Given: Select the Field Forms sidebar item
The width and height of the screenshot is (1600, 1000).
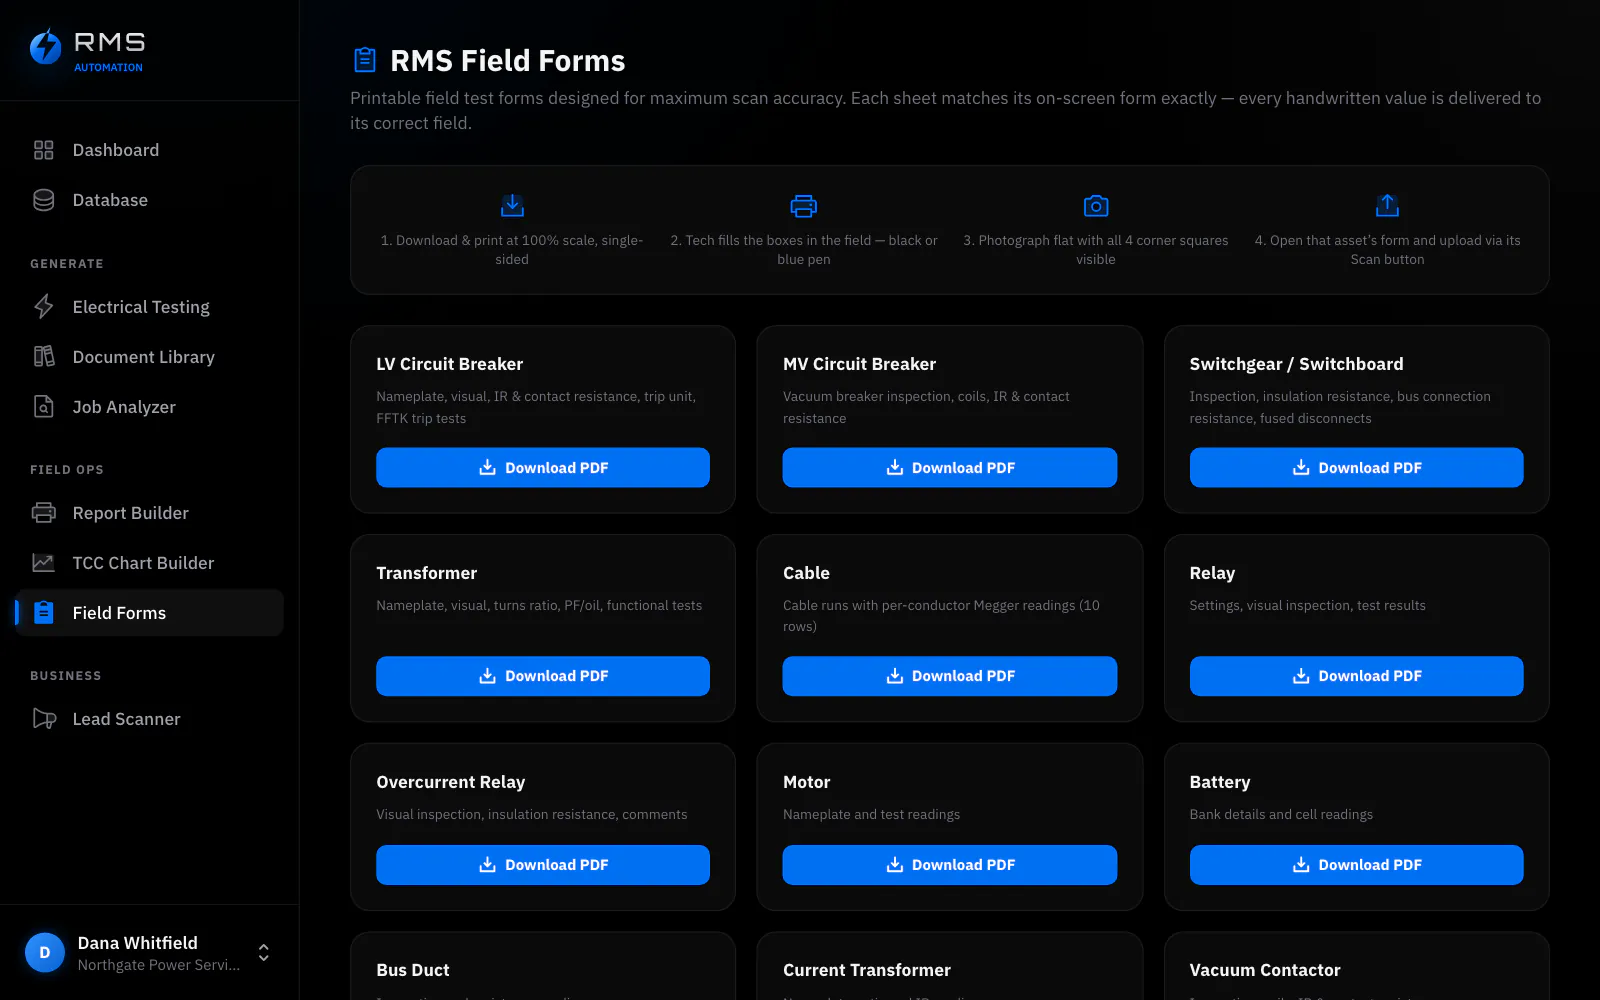Looking at the screenshot, I should click(150, 613).
